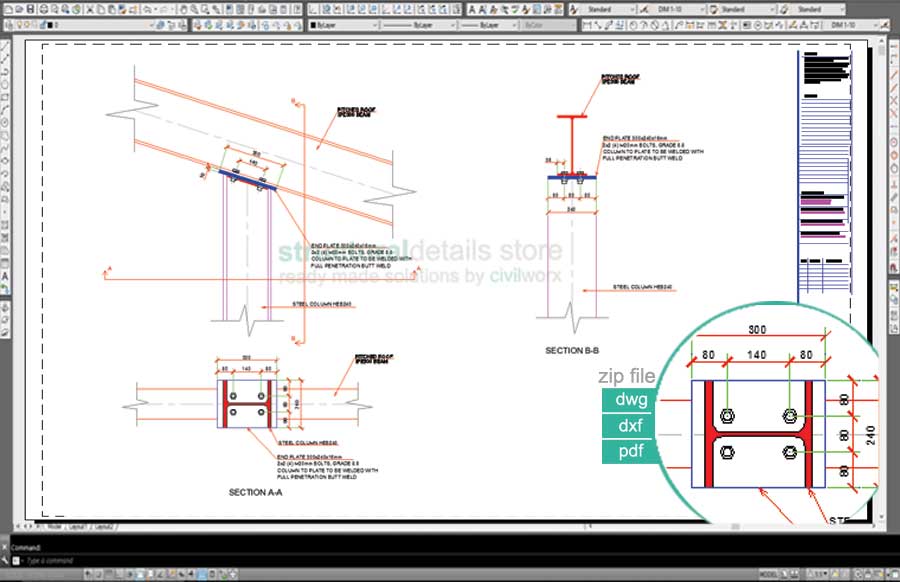
Task: Click the MODEL button in status bar
Action: click(768, 574)
